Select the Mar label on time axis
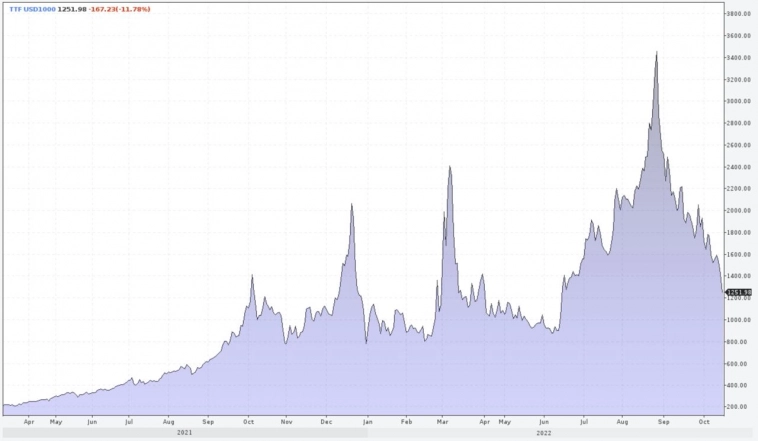The image size is (758, 441). pyautogui.click(x=442, y=422)
